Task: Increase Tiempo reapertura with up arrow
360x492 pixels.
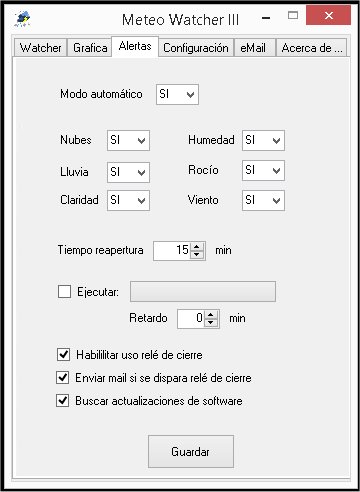Action: 197,247
